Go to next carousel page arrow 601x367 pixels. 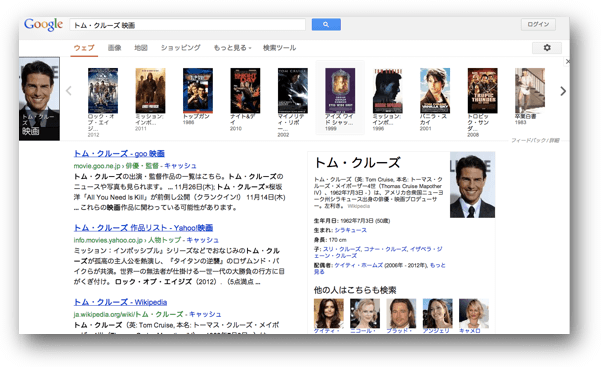563,91
